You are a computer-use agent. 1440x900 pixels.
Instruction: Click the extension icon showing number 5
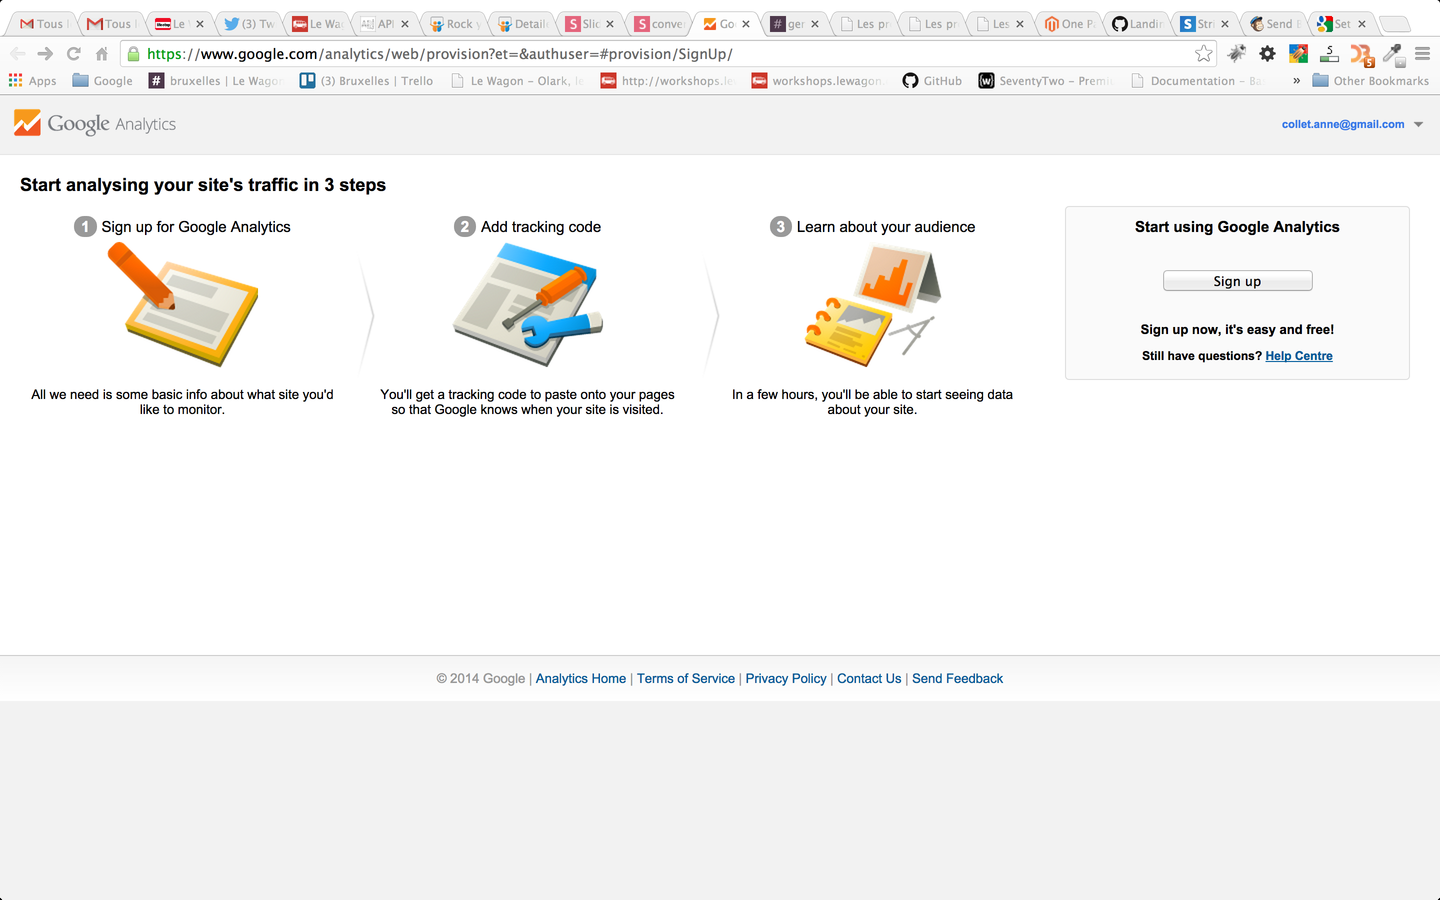point(1329,54)
